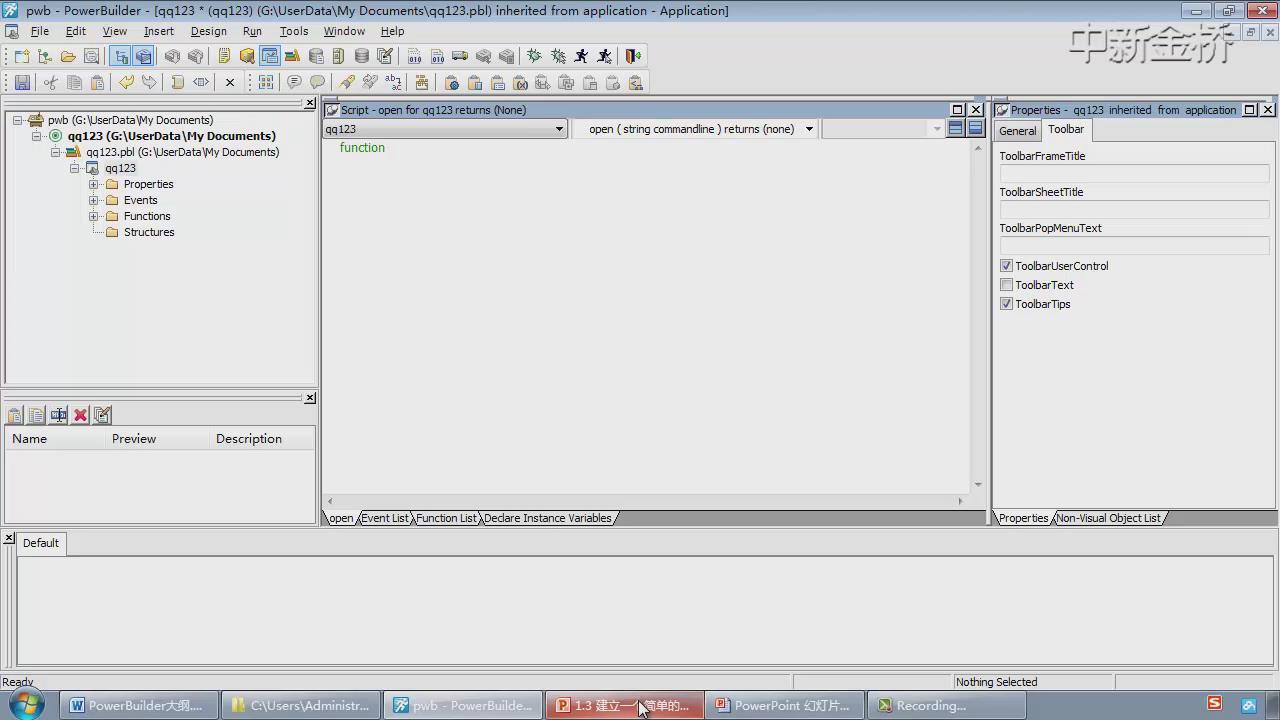Collapse the qq123.pbl library node
Image resolution: width=1280 pixels, height=720 pixels.
(x=56, y=152)
